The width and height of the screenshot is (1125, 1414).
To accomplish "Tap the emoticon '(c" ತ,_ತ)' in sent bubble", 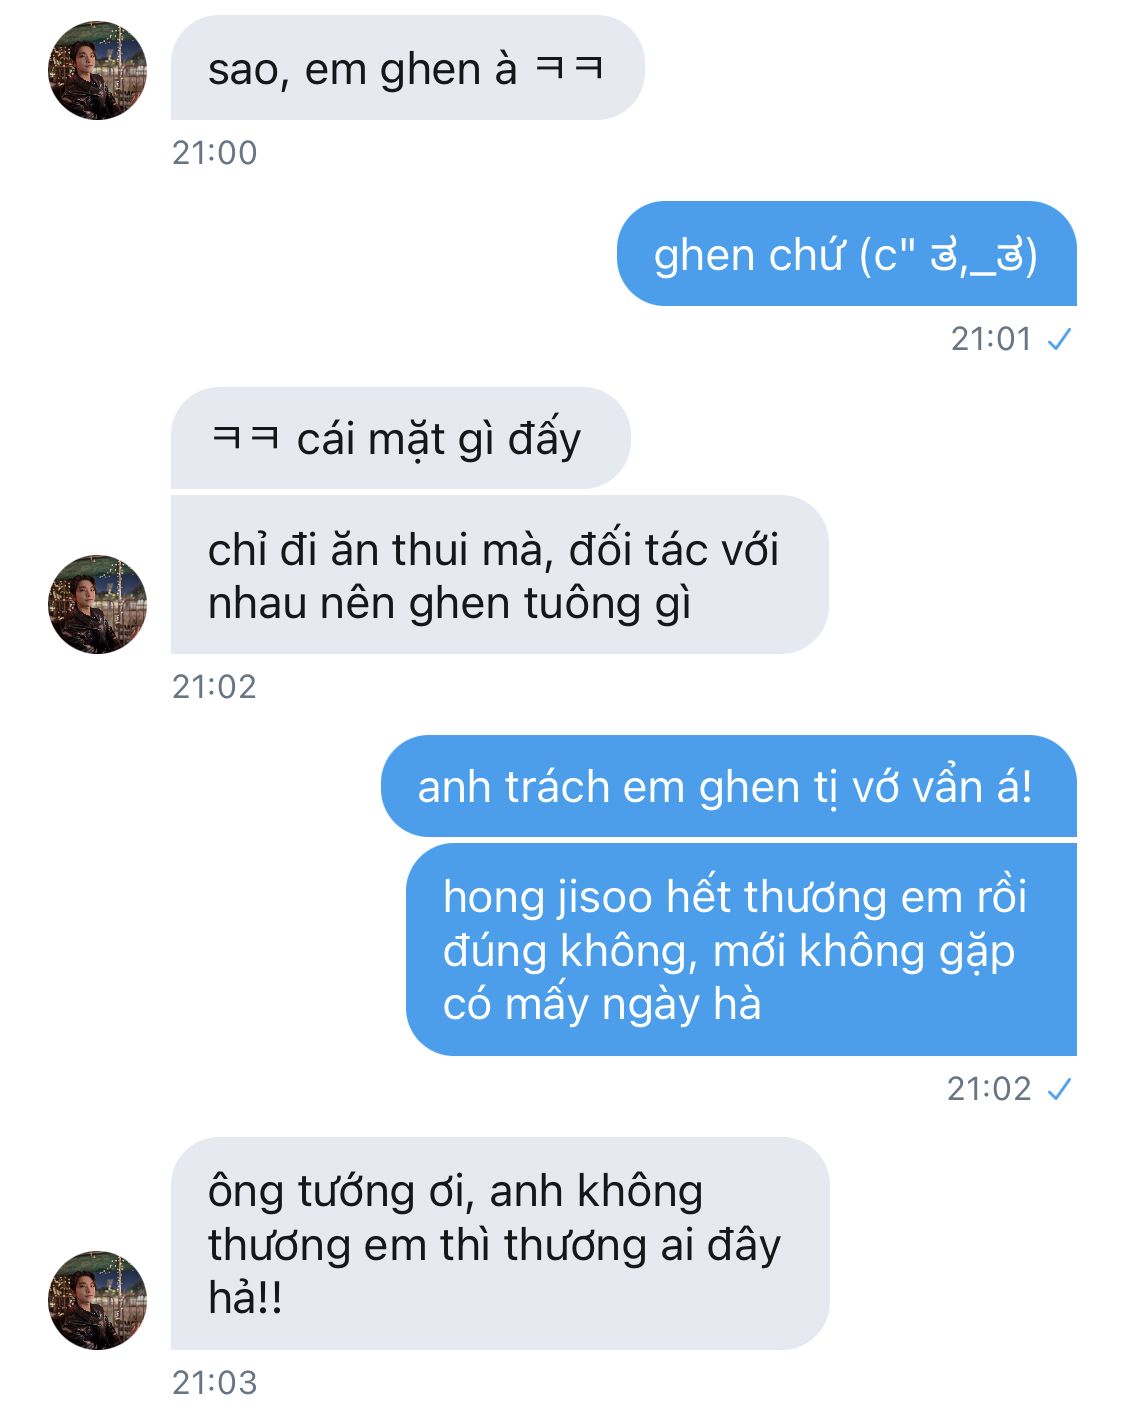I will 948,256.
